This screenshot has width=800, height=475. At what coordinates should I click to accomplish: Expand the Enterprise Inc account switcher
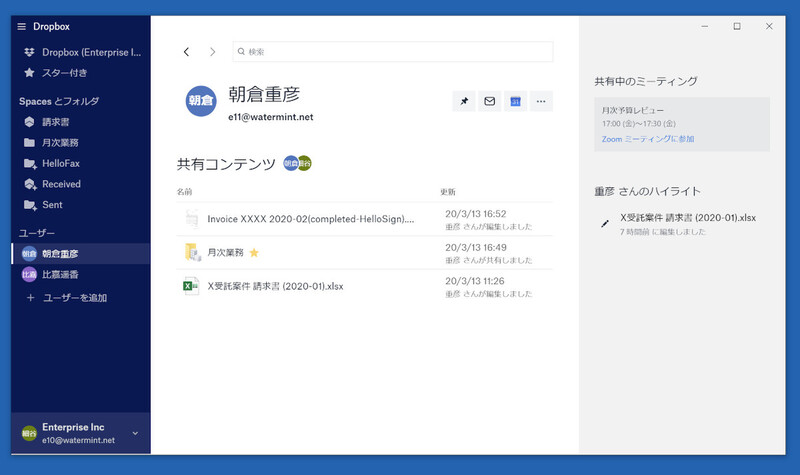tap(135, 433)
